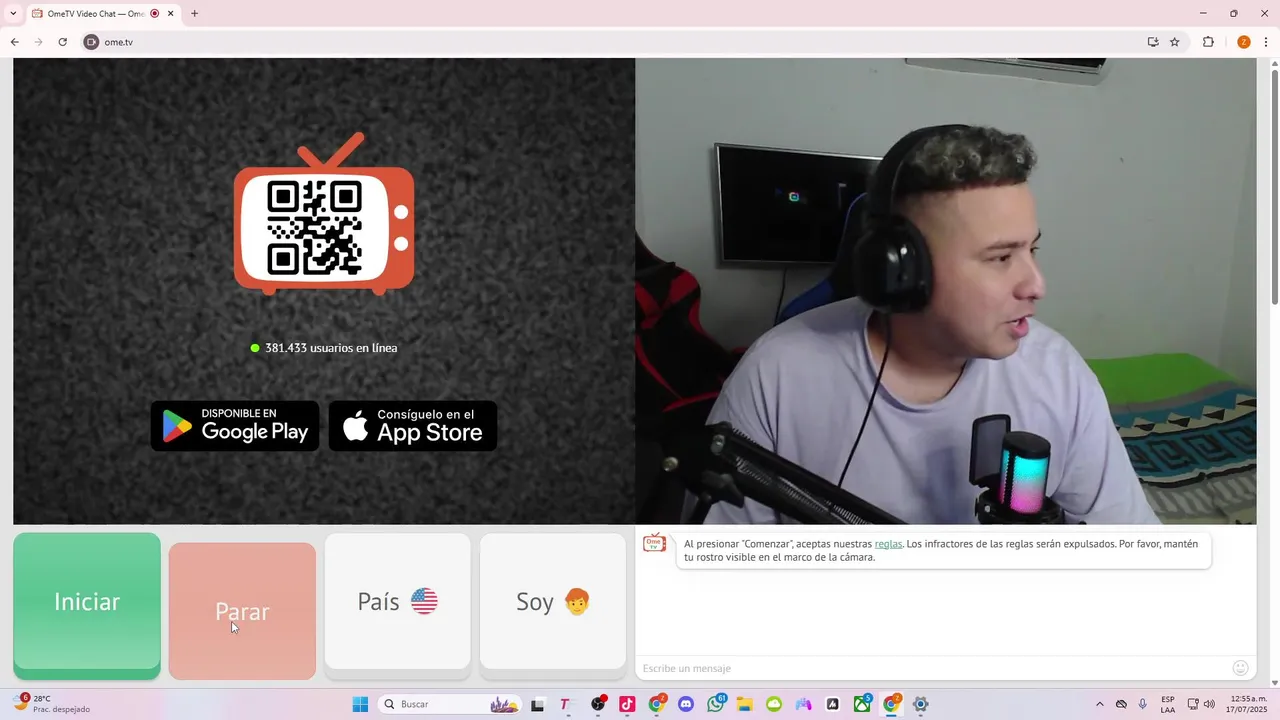Open a new browser tab
Viewport: 1280px width, 720px height.
194,14
